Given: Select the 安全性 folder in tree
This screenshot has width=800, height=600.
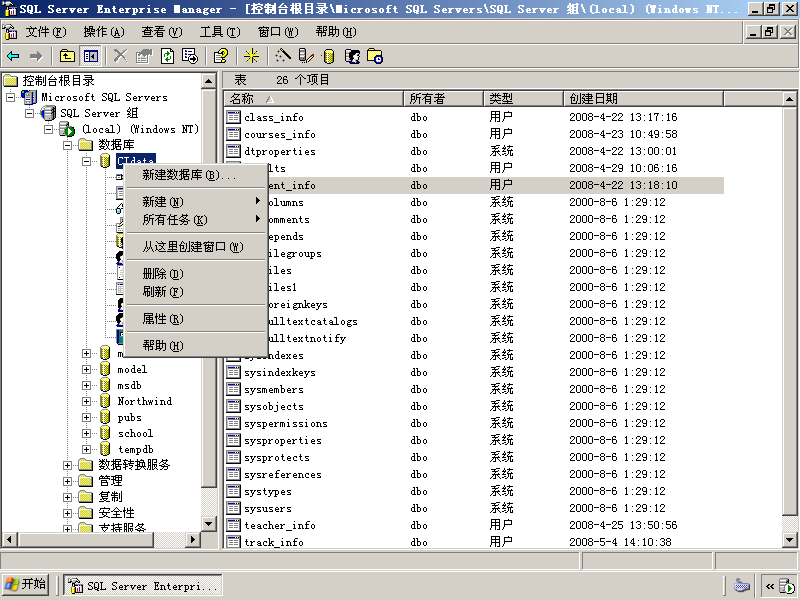Looking at the screenshot, I should tap(116, 513).
